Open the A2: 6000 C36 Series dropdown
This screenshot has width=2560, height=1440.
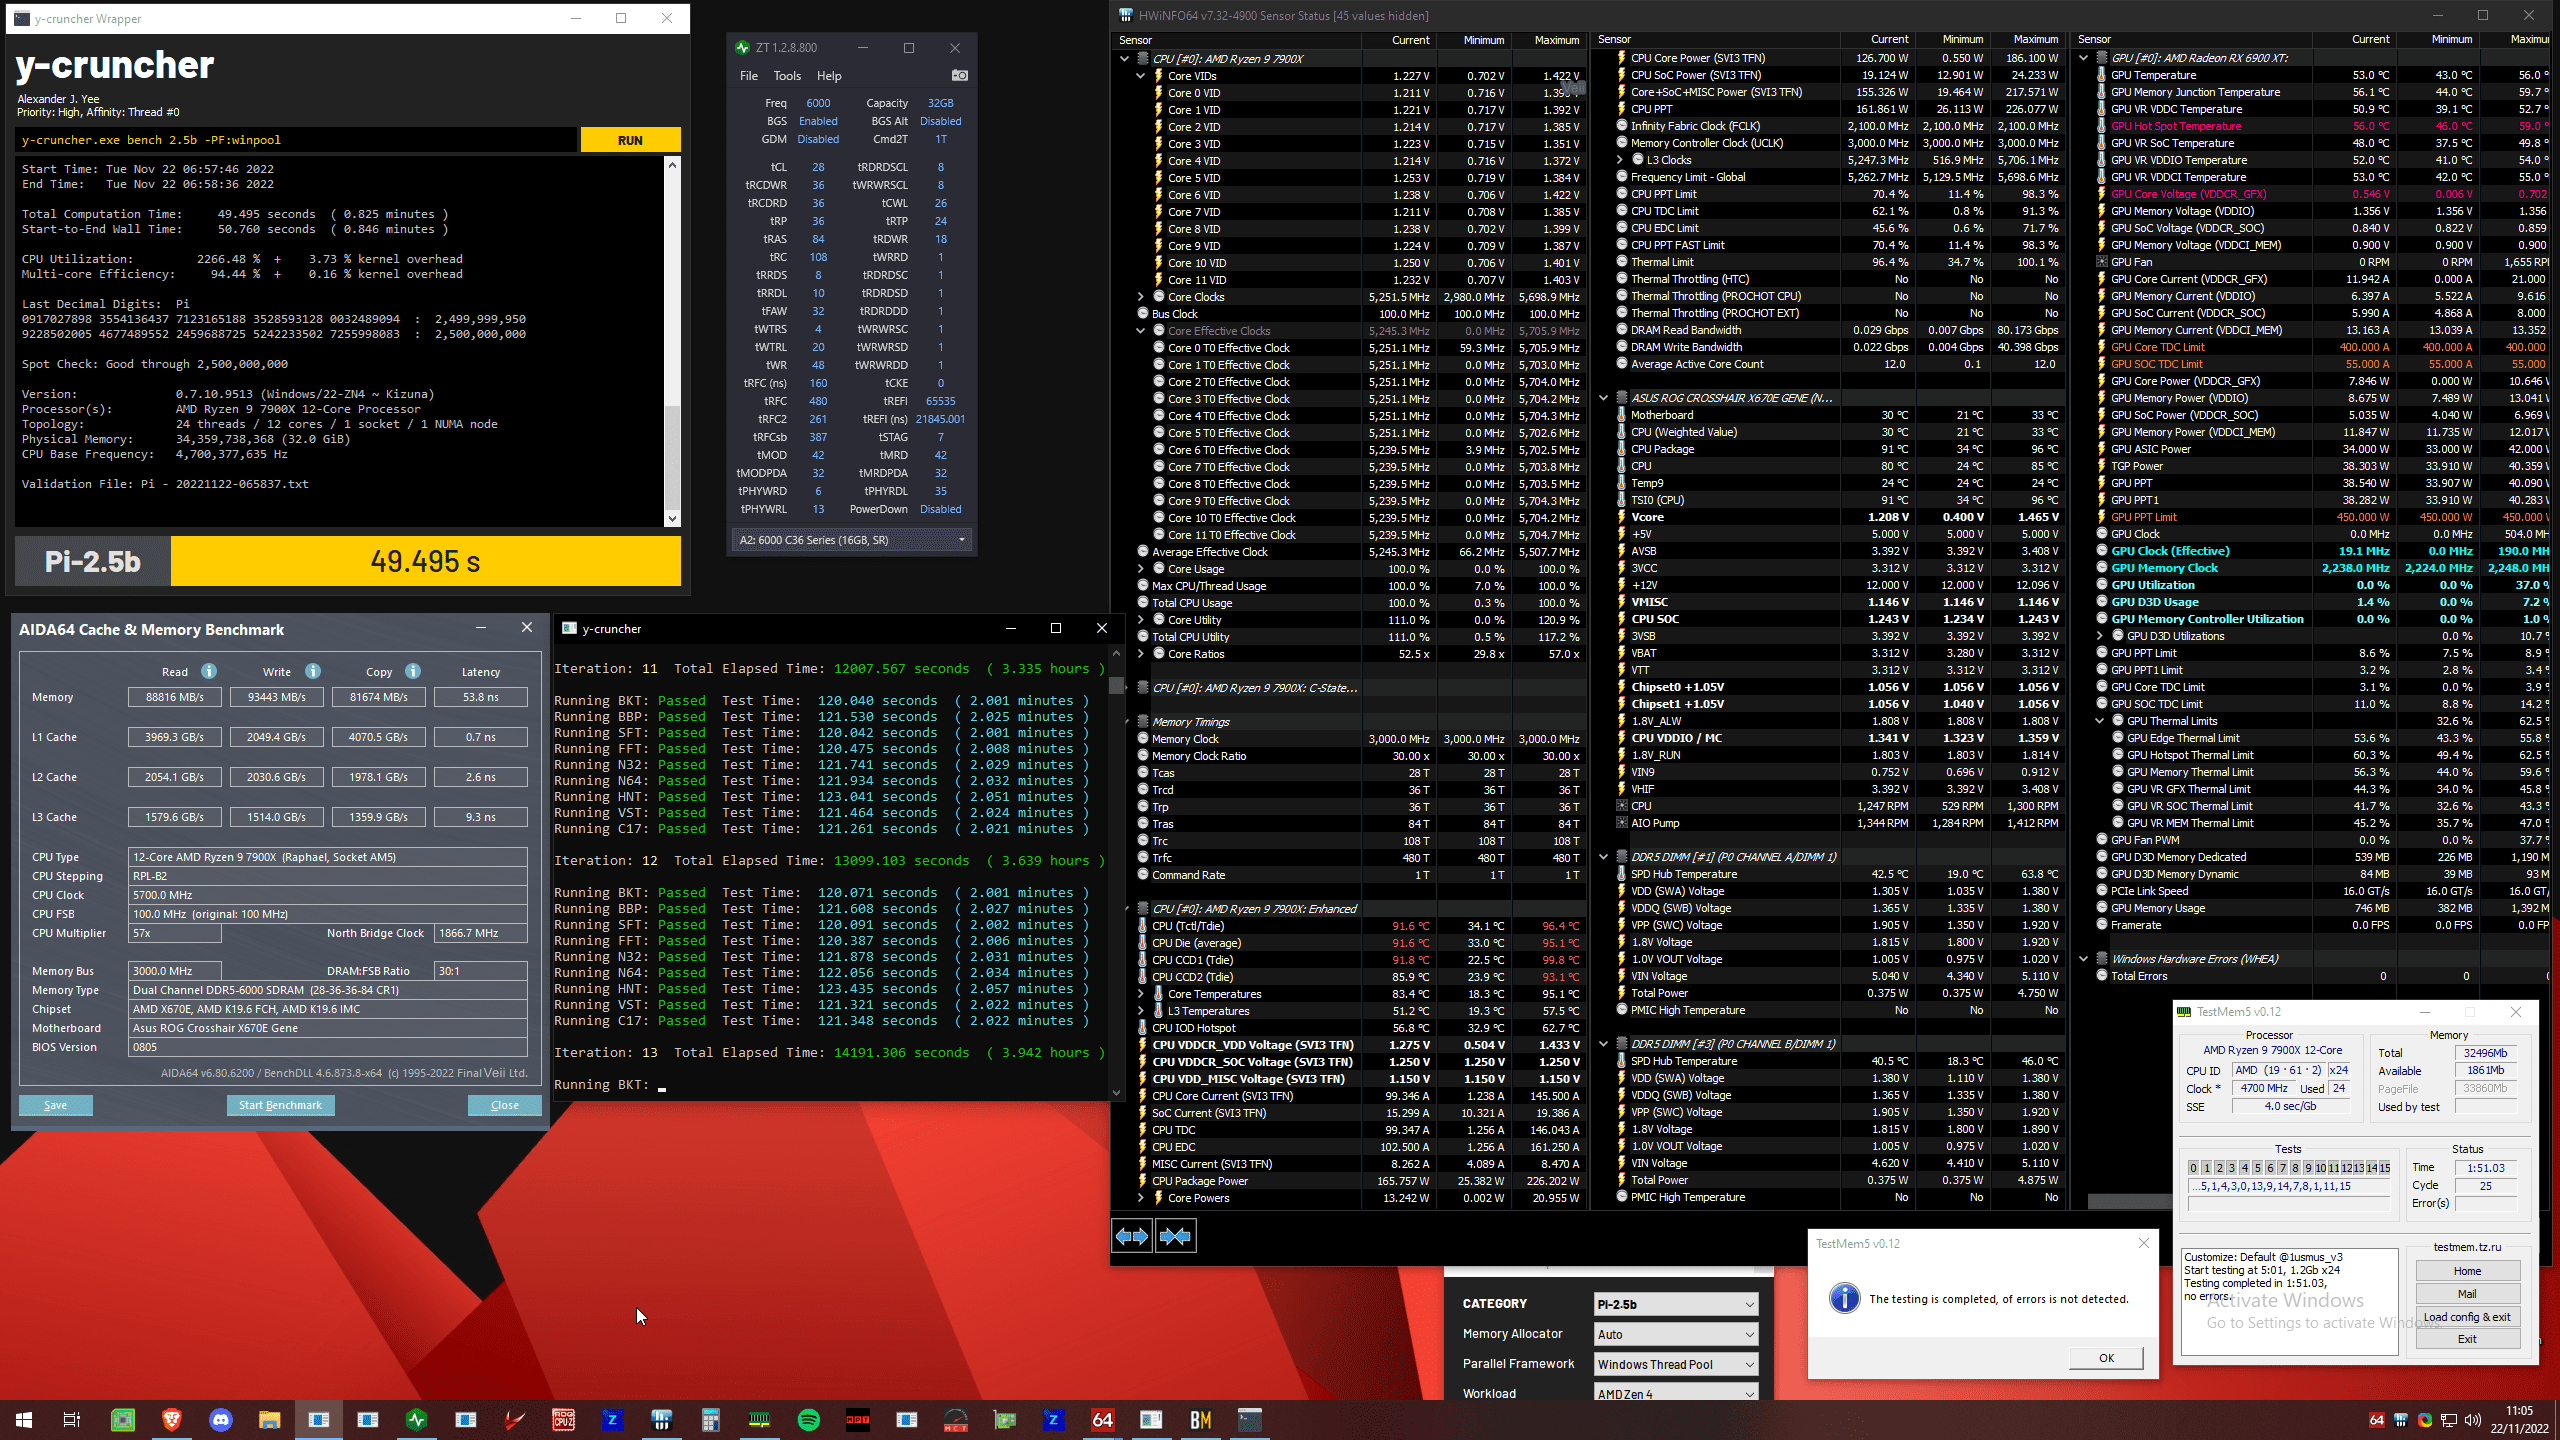(x=852, y=540)
